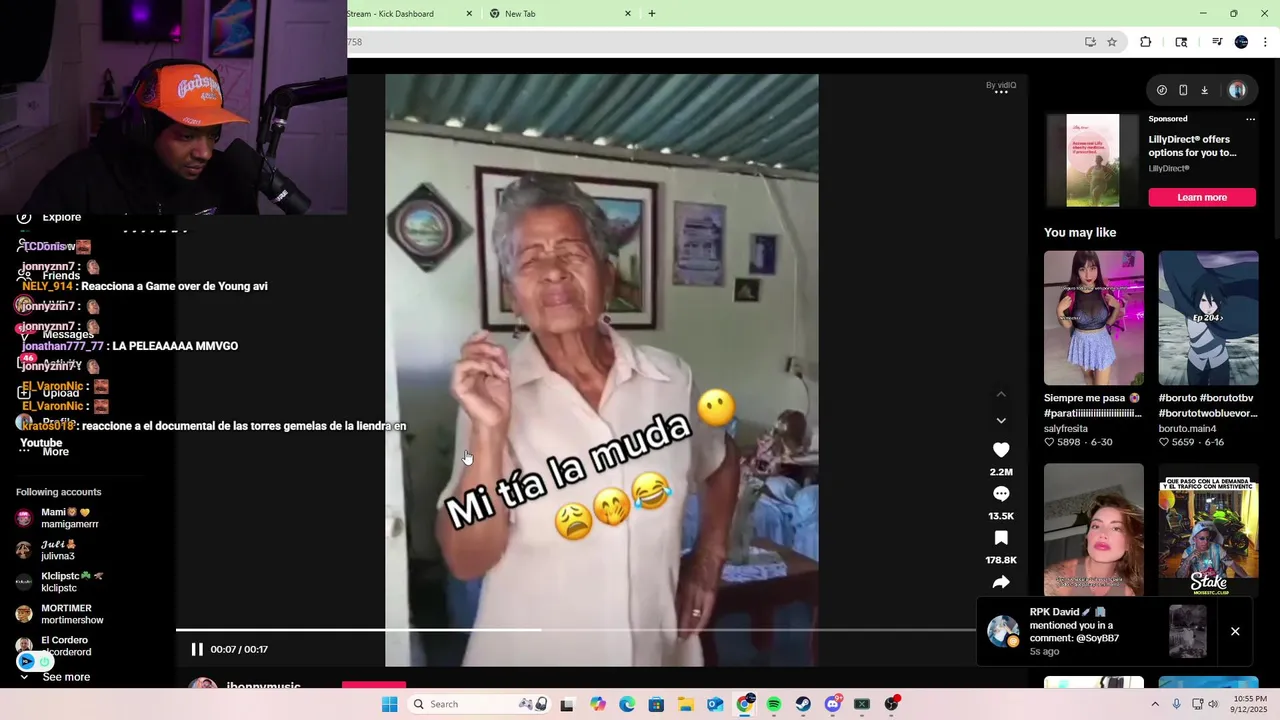
Task: Click the install app icon in address bar
Action: coord(1090,42)
